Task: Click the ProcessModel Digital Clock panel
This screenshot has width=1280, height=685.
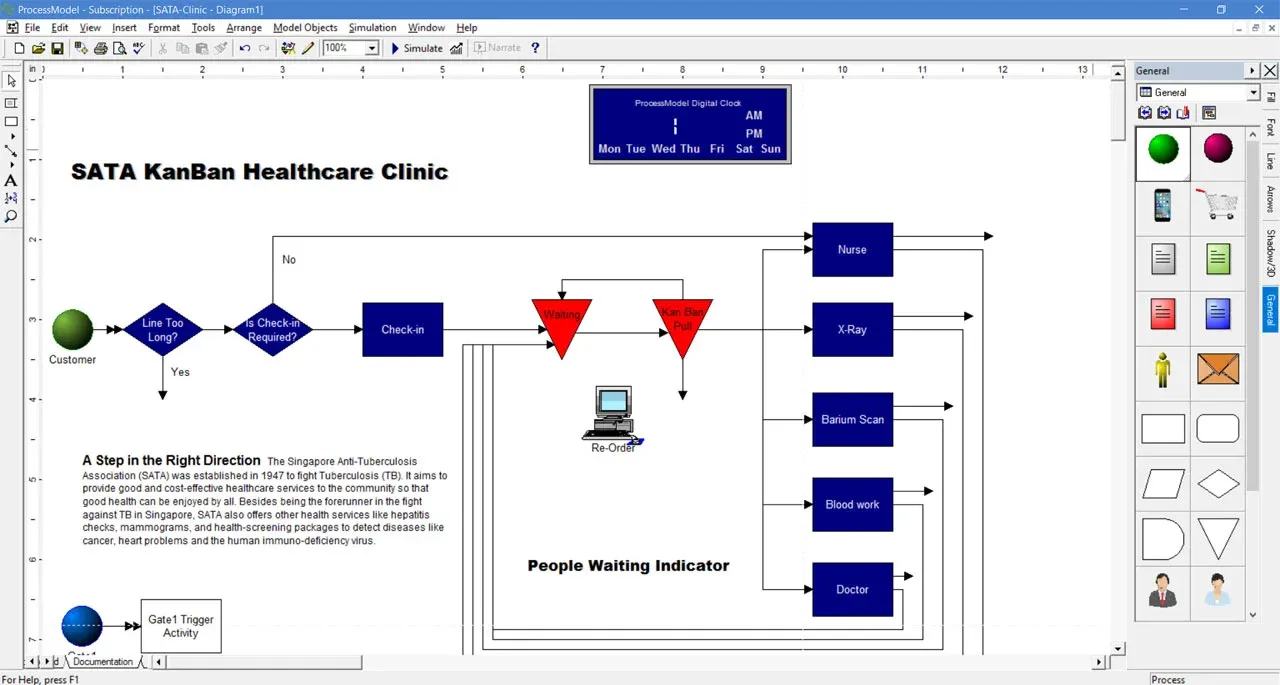Action: click(690, 124)
